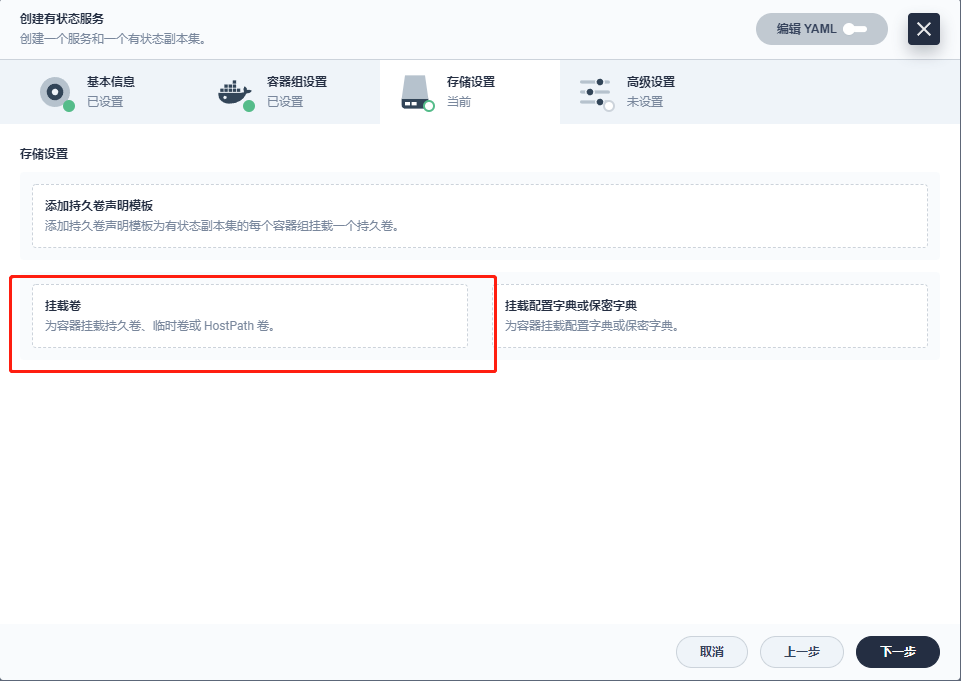
Task: Click the 存储设置 disk icon
Action: [417, 93]
